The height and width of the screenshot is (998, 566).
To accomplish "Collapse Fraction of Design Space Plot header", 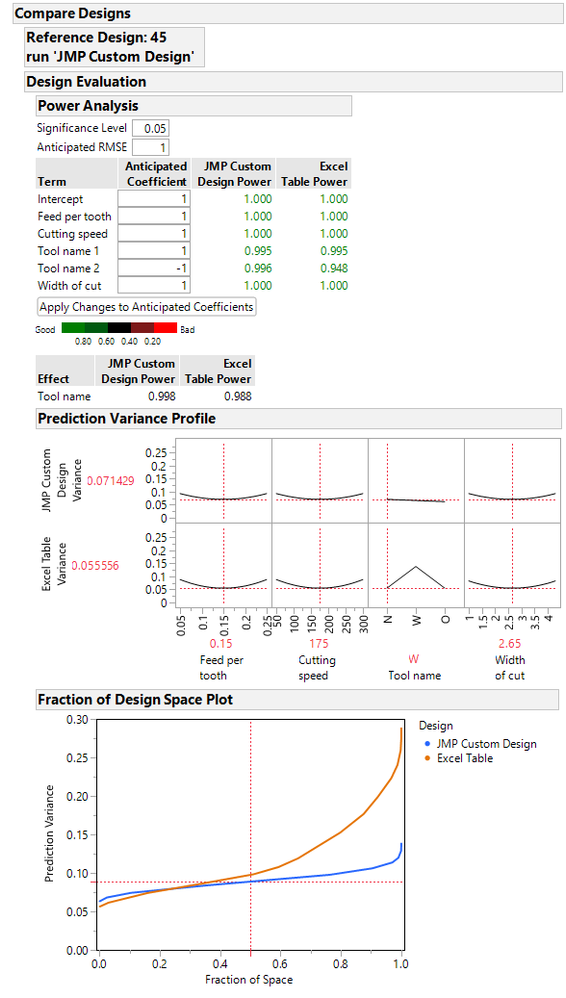I will click(299, 699).
